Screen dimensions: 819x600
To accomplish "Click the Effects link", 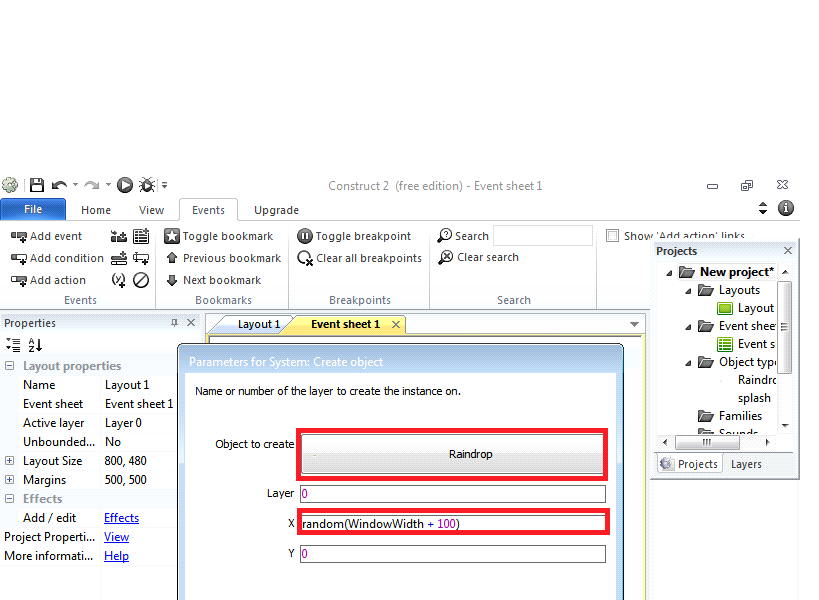I will (x=121, y=518).
